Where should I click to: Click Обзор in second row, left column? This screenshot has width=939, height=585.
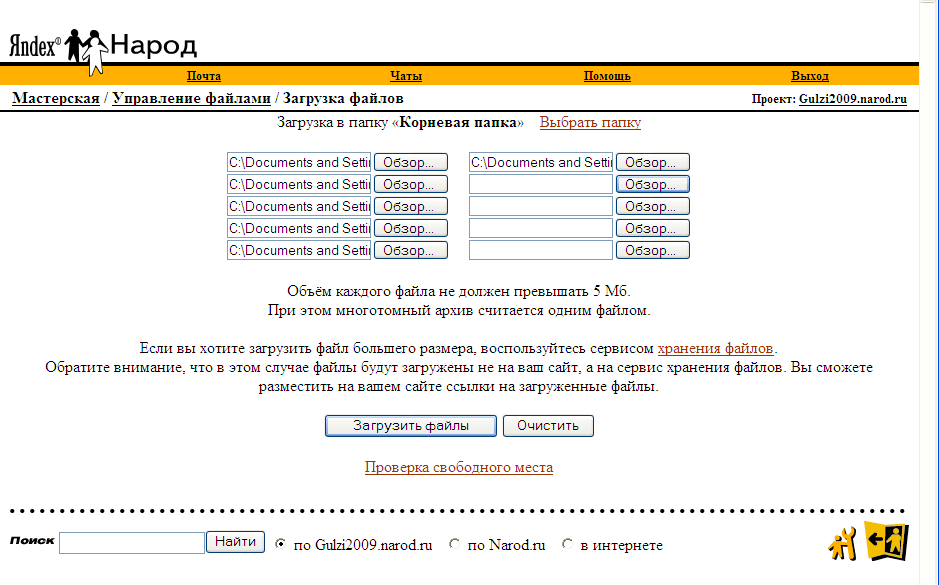411,184
